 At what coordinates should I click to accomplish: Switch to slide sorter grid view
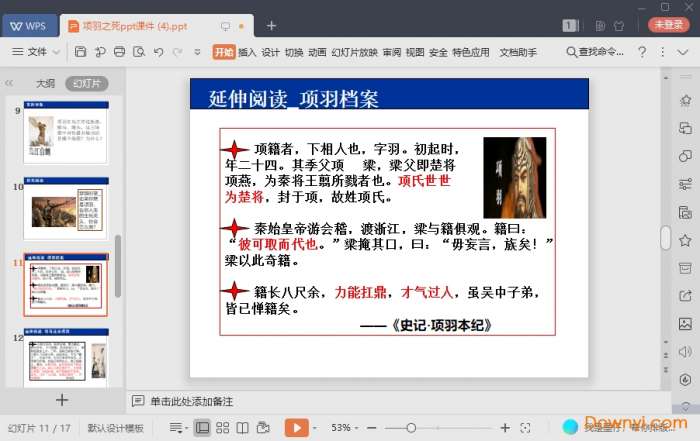point(222,428)
